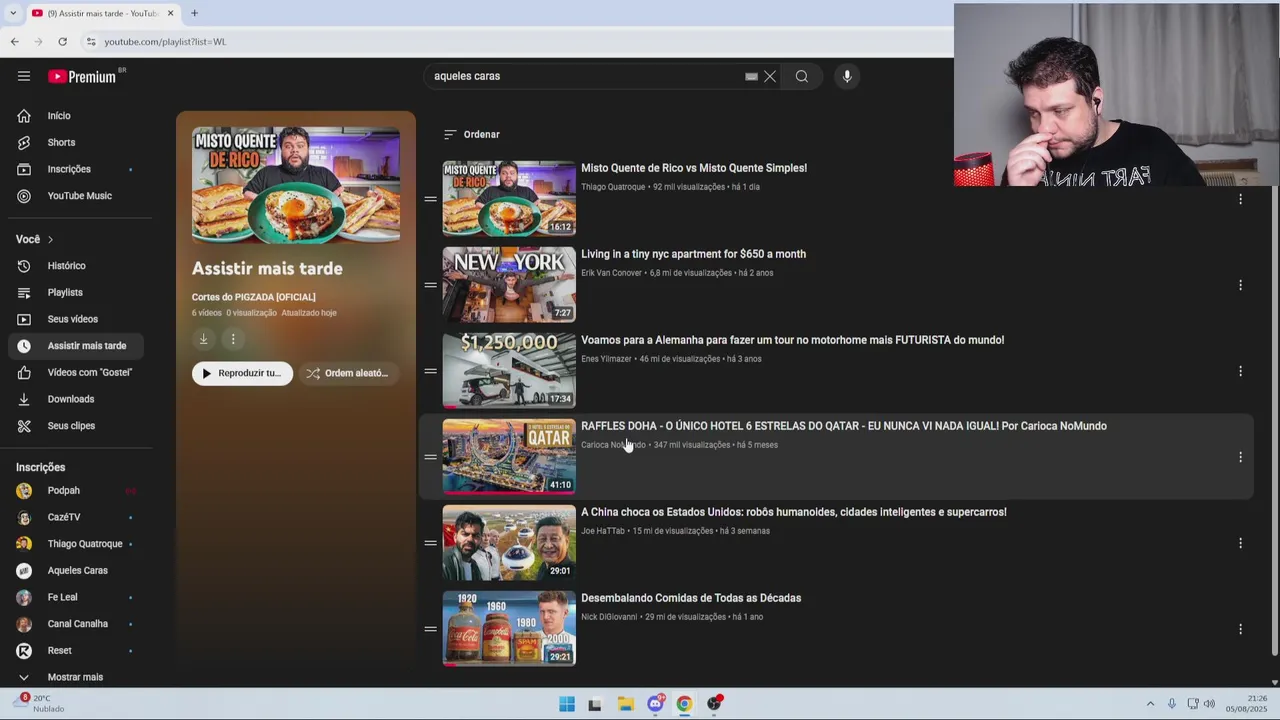Screen dimensions: 1280x720
Task: Click Erik Van Conover channel name
Action: tap(611, 273)
